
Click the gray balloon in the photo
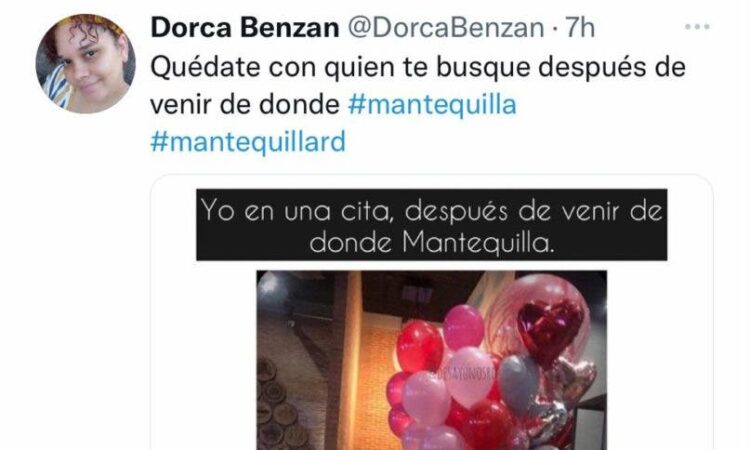519,384
